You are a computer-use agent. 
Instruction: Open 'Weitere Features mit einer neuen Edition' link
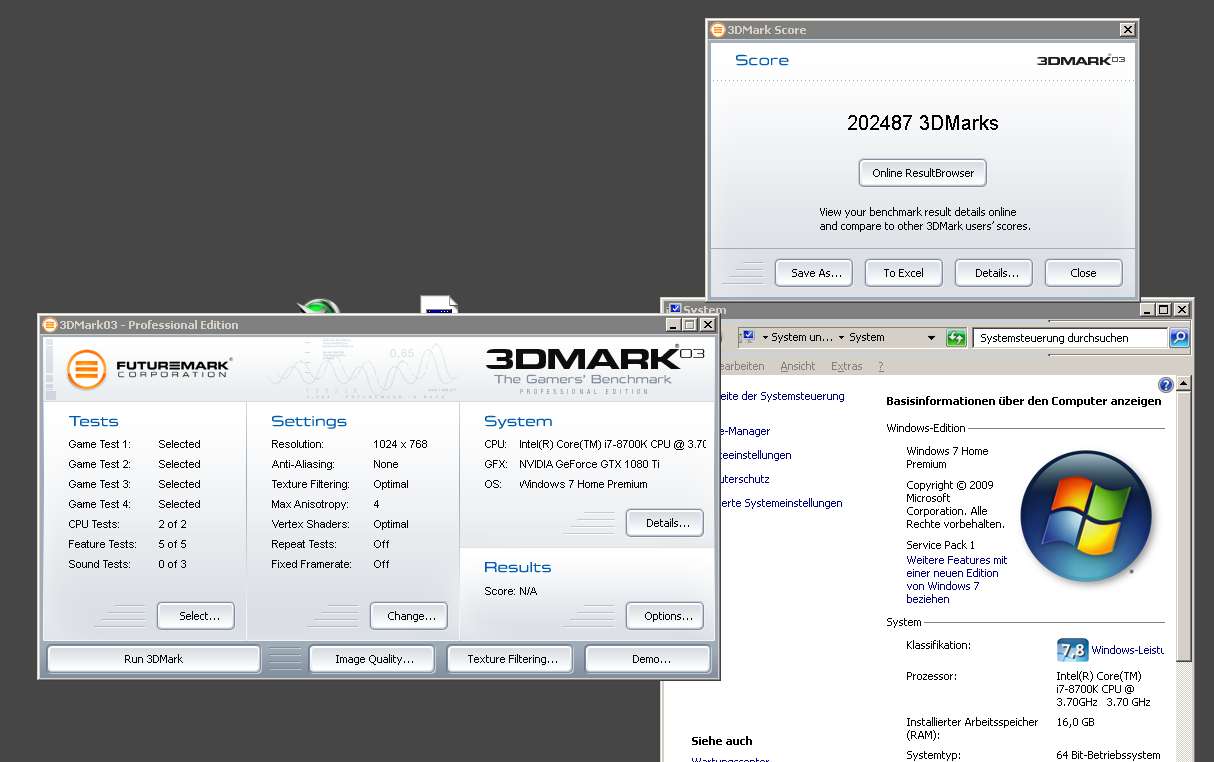(957, 580)
